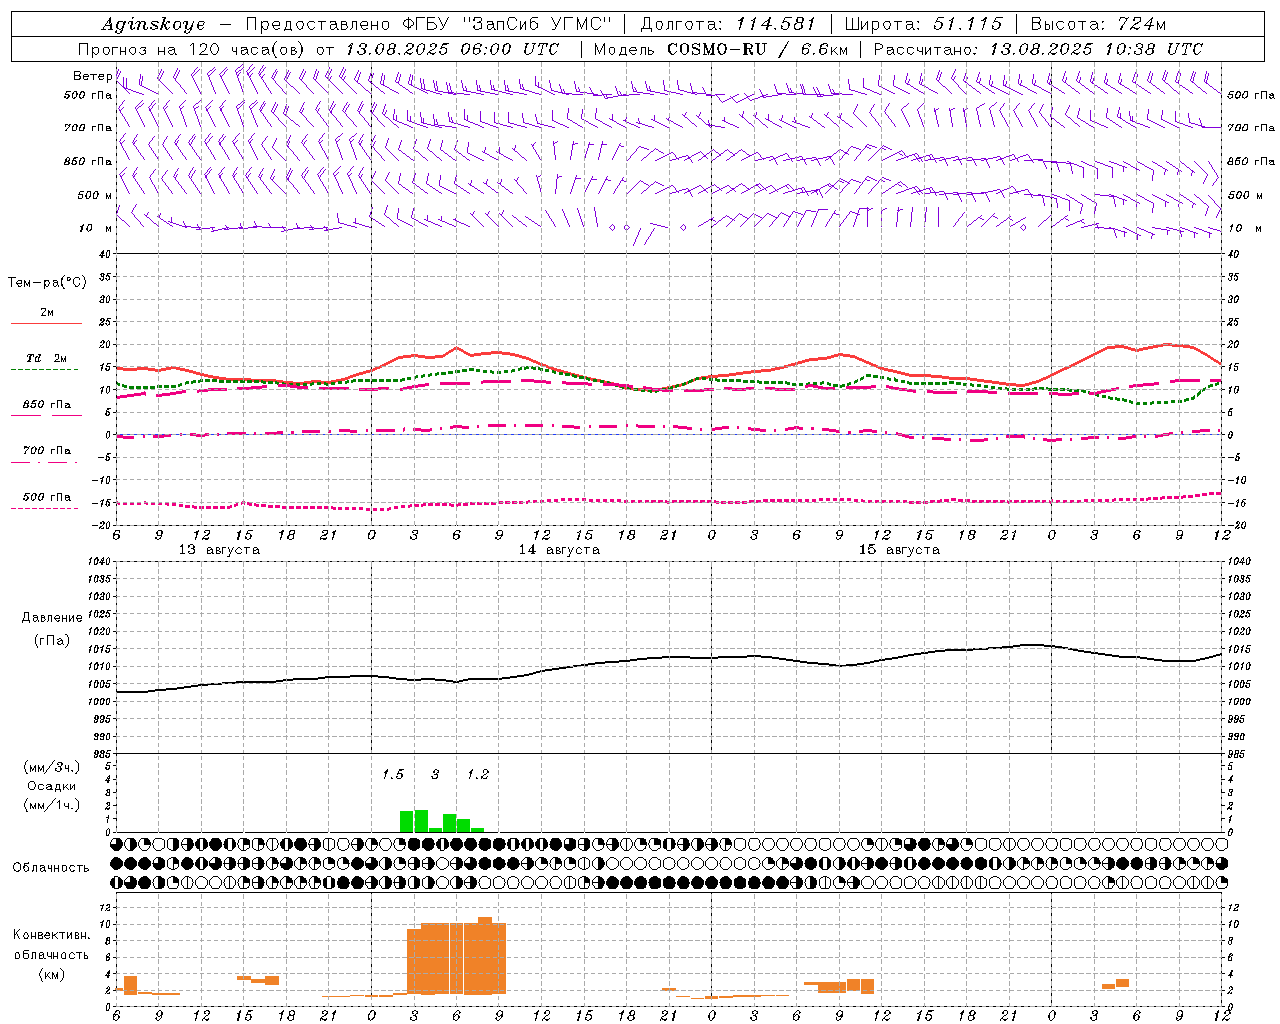Image resolution: width=1280 pixels, height=1024 pixels.
Task: Click the tallest green precipitation bar
Action: tap(421, 821)
